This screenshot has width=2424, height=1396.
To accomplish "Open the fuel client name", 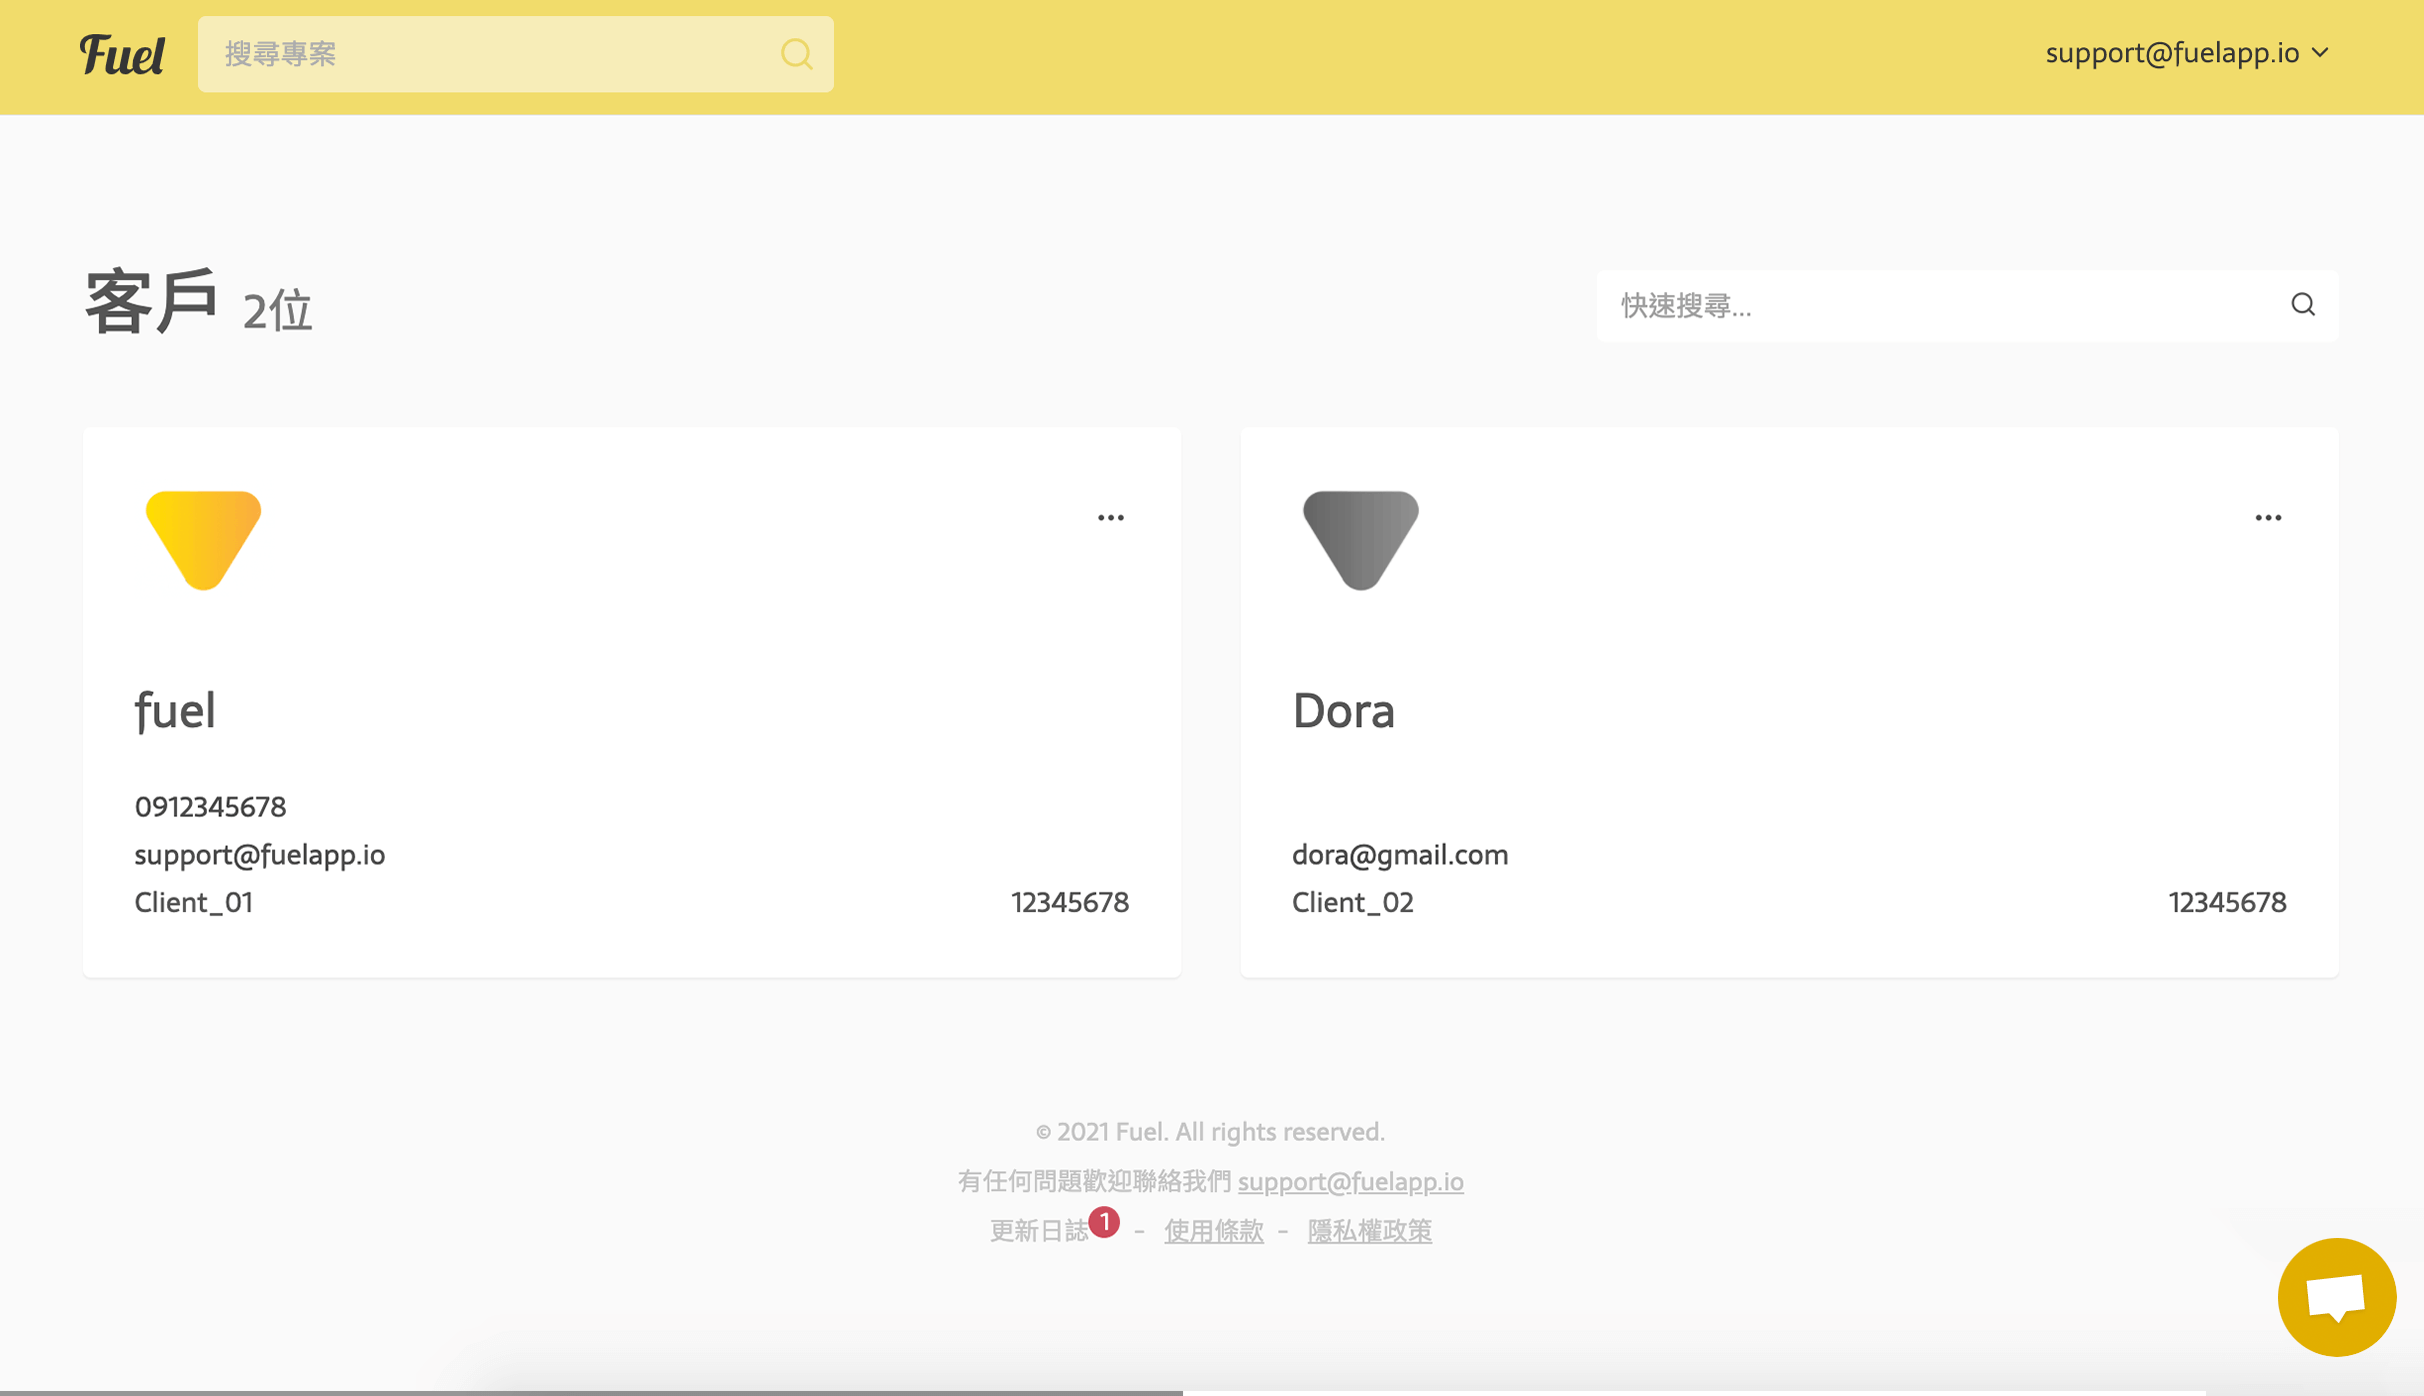I will click(175, 711).
